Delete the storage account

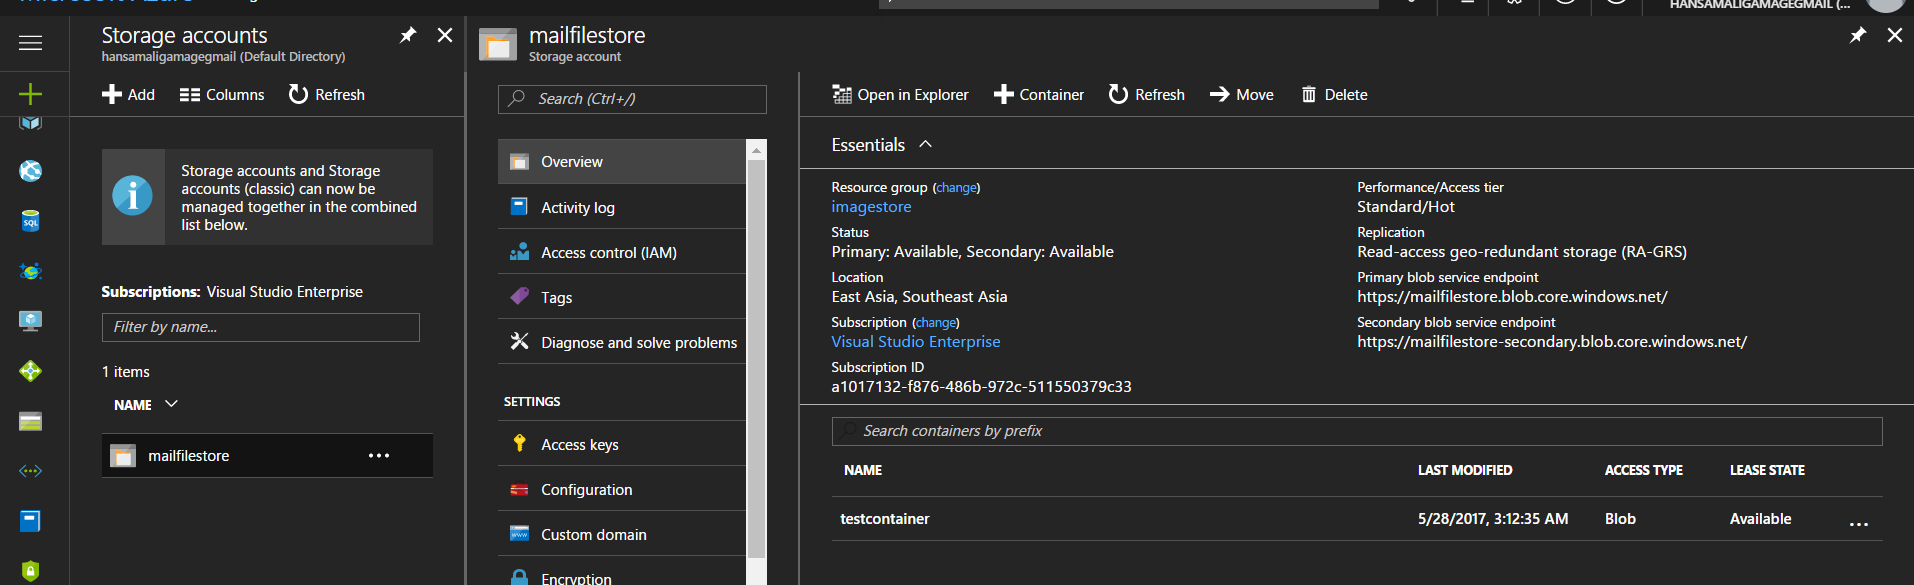coord(1334,94)
